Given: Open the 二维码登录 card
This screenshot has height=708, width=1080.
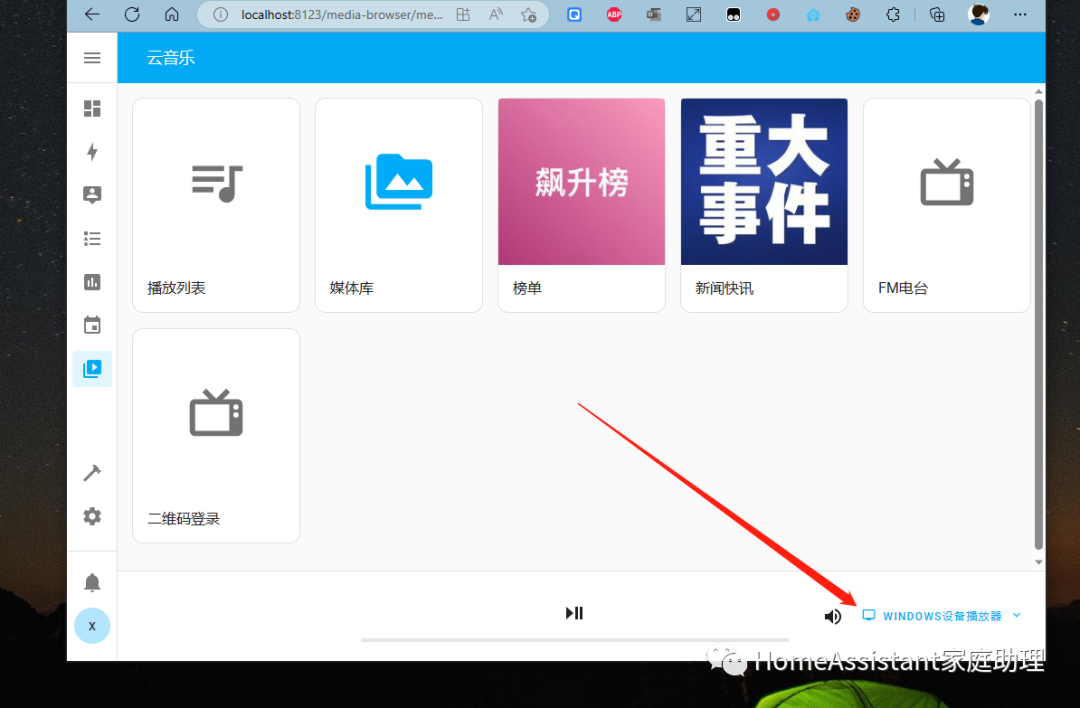Looking at the screenshot, I should tap(216, 436).
